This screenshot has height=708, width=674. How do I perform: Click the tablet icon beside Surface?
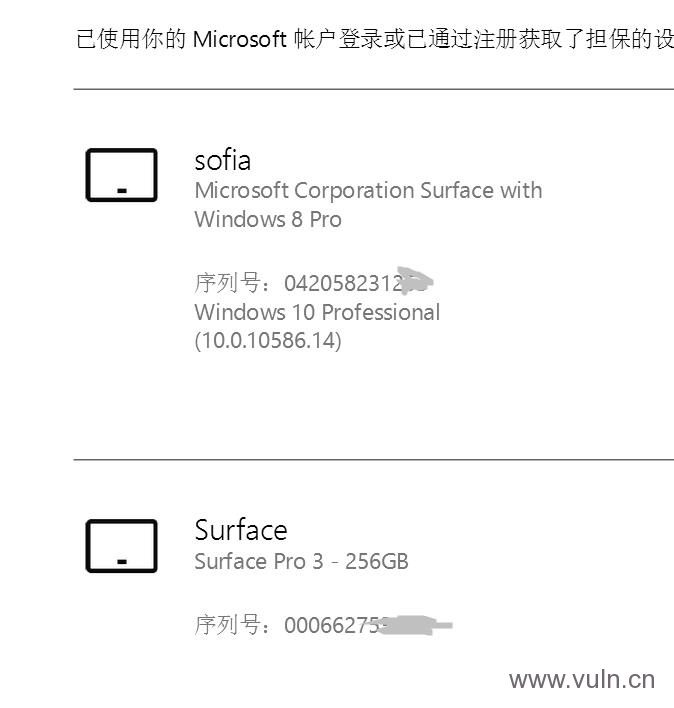(121, 546)
